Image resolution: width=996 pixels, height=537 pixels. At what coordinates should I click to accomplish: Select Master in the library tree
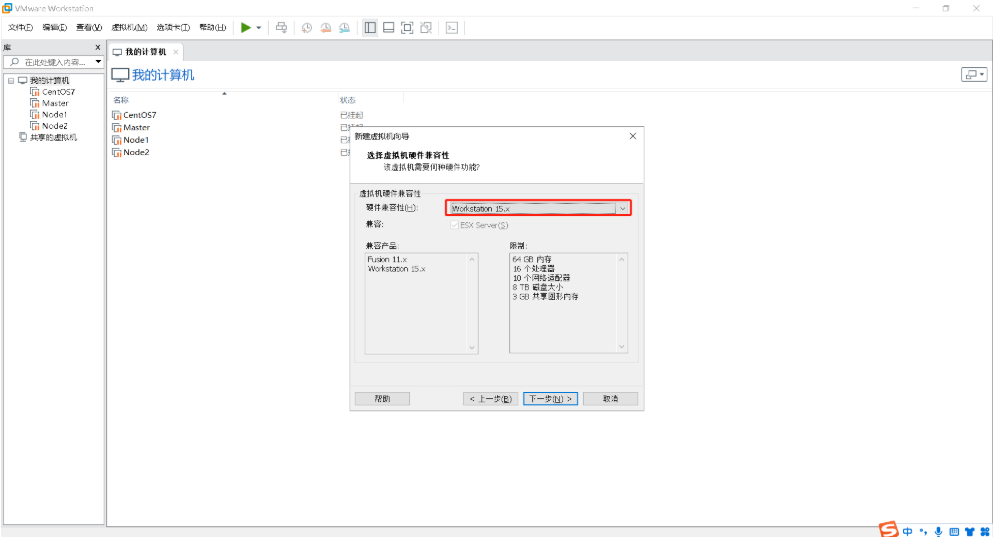click(55, 104)
